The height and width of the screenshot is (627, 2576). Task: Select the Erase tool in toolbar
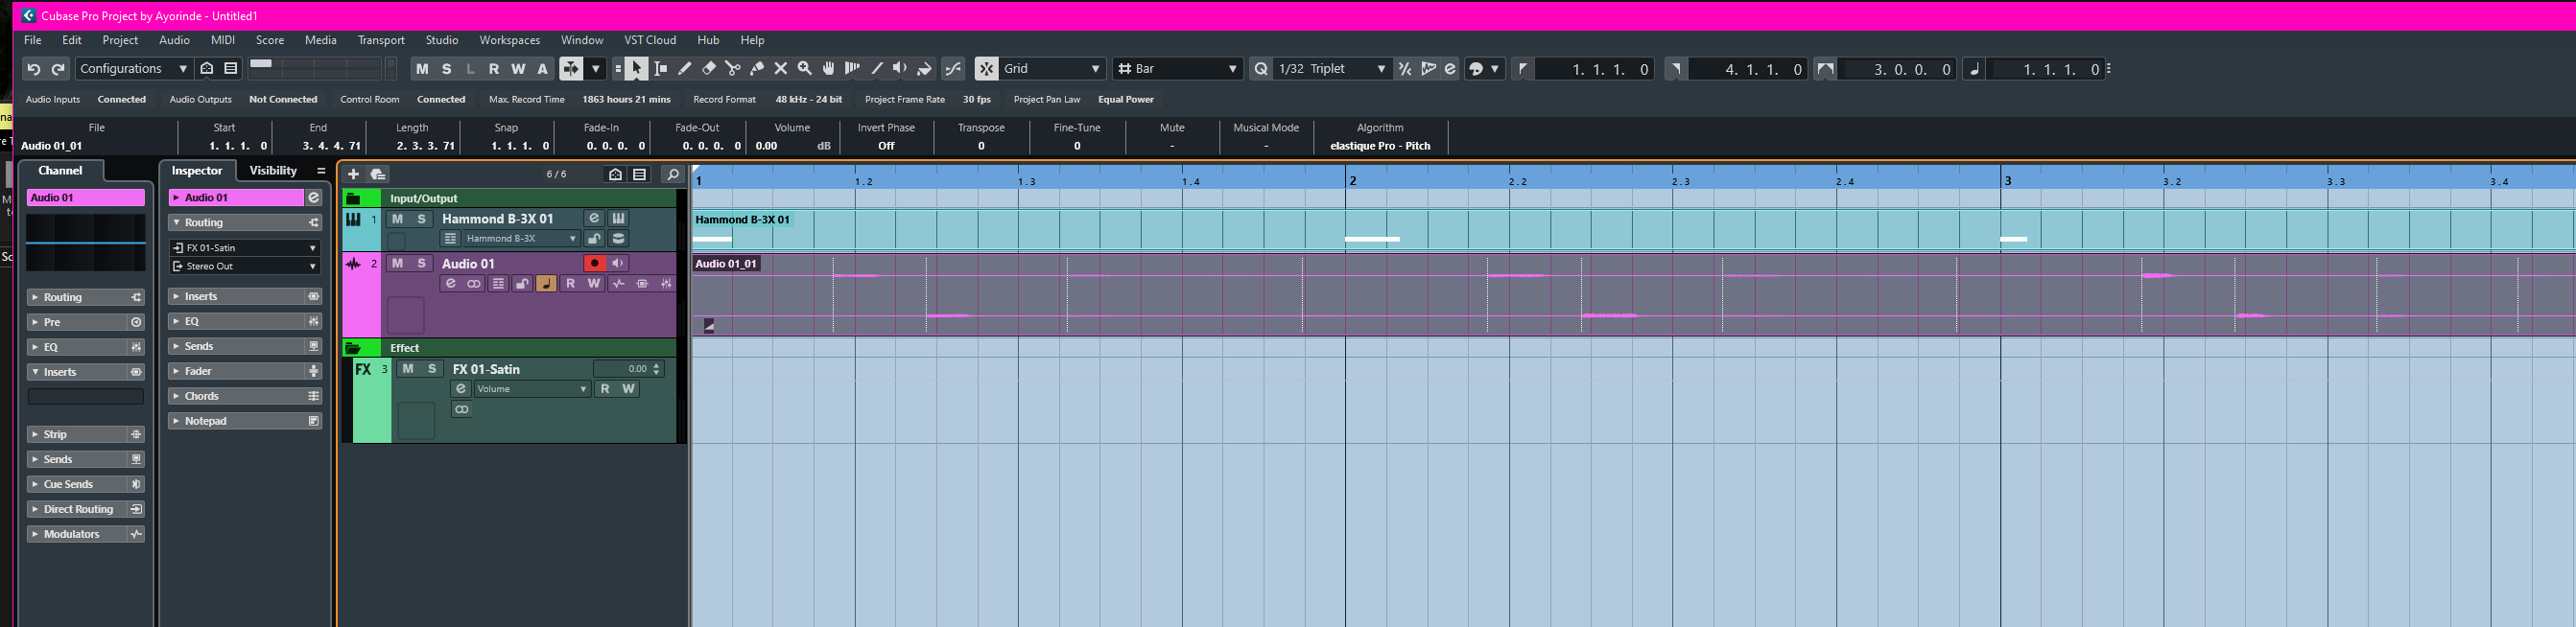coord(709,69)
